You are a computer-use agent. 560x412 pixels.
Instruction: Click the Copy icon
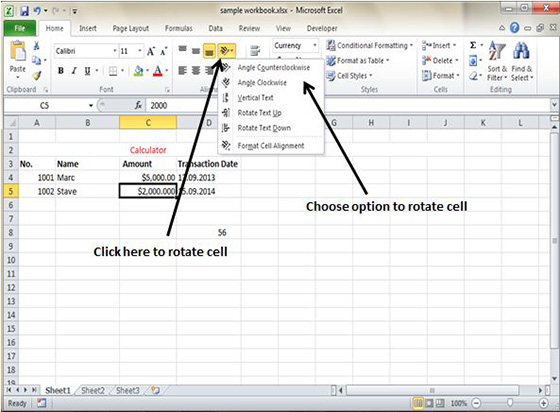coord(36,60)
